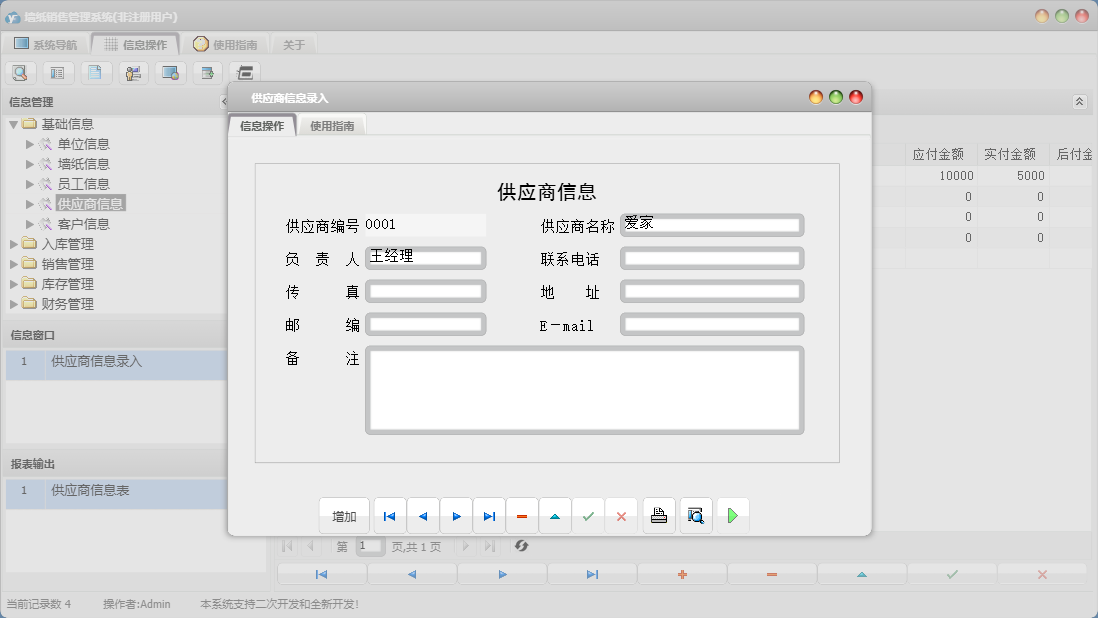Expand the 入库管理 folder in the tree

[13, 243]
